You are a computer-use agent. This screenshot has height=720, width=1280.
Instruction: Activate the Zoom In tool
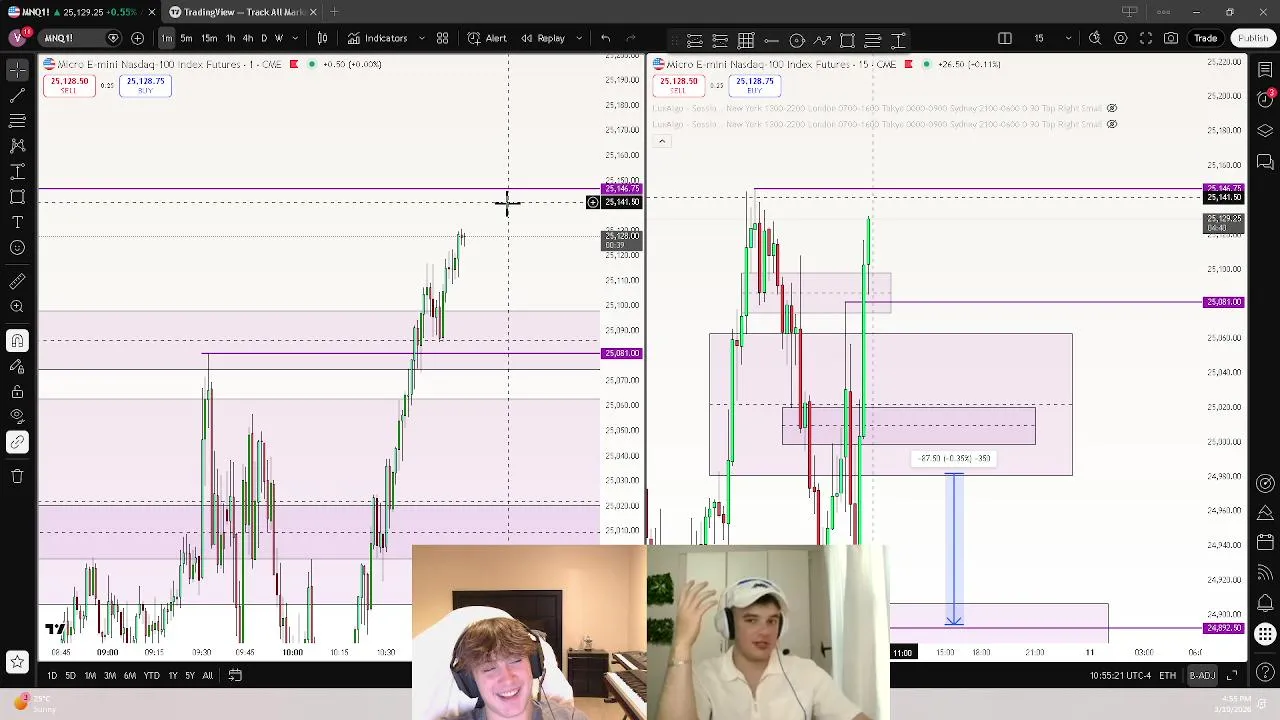17,307
